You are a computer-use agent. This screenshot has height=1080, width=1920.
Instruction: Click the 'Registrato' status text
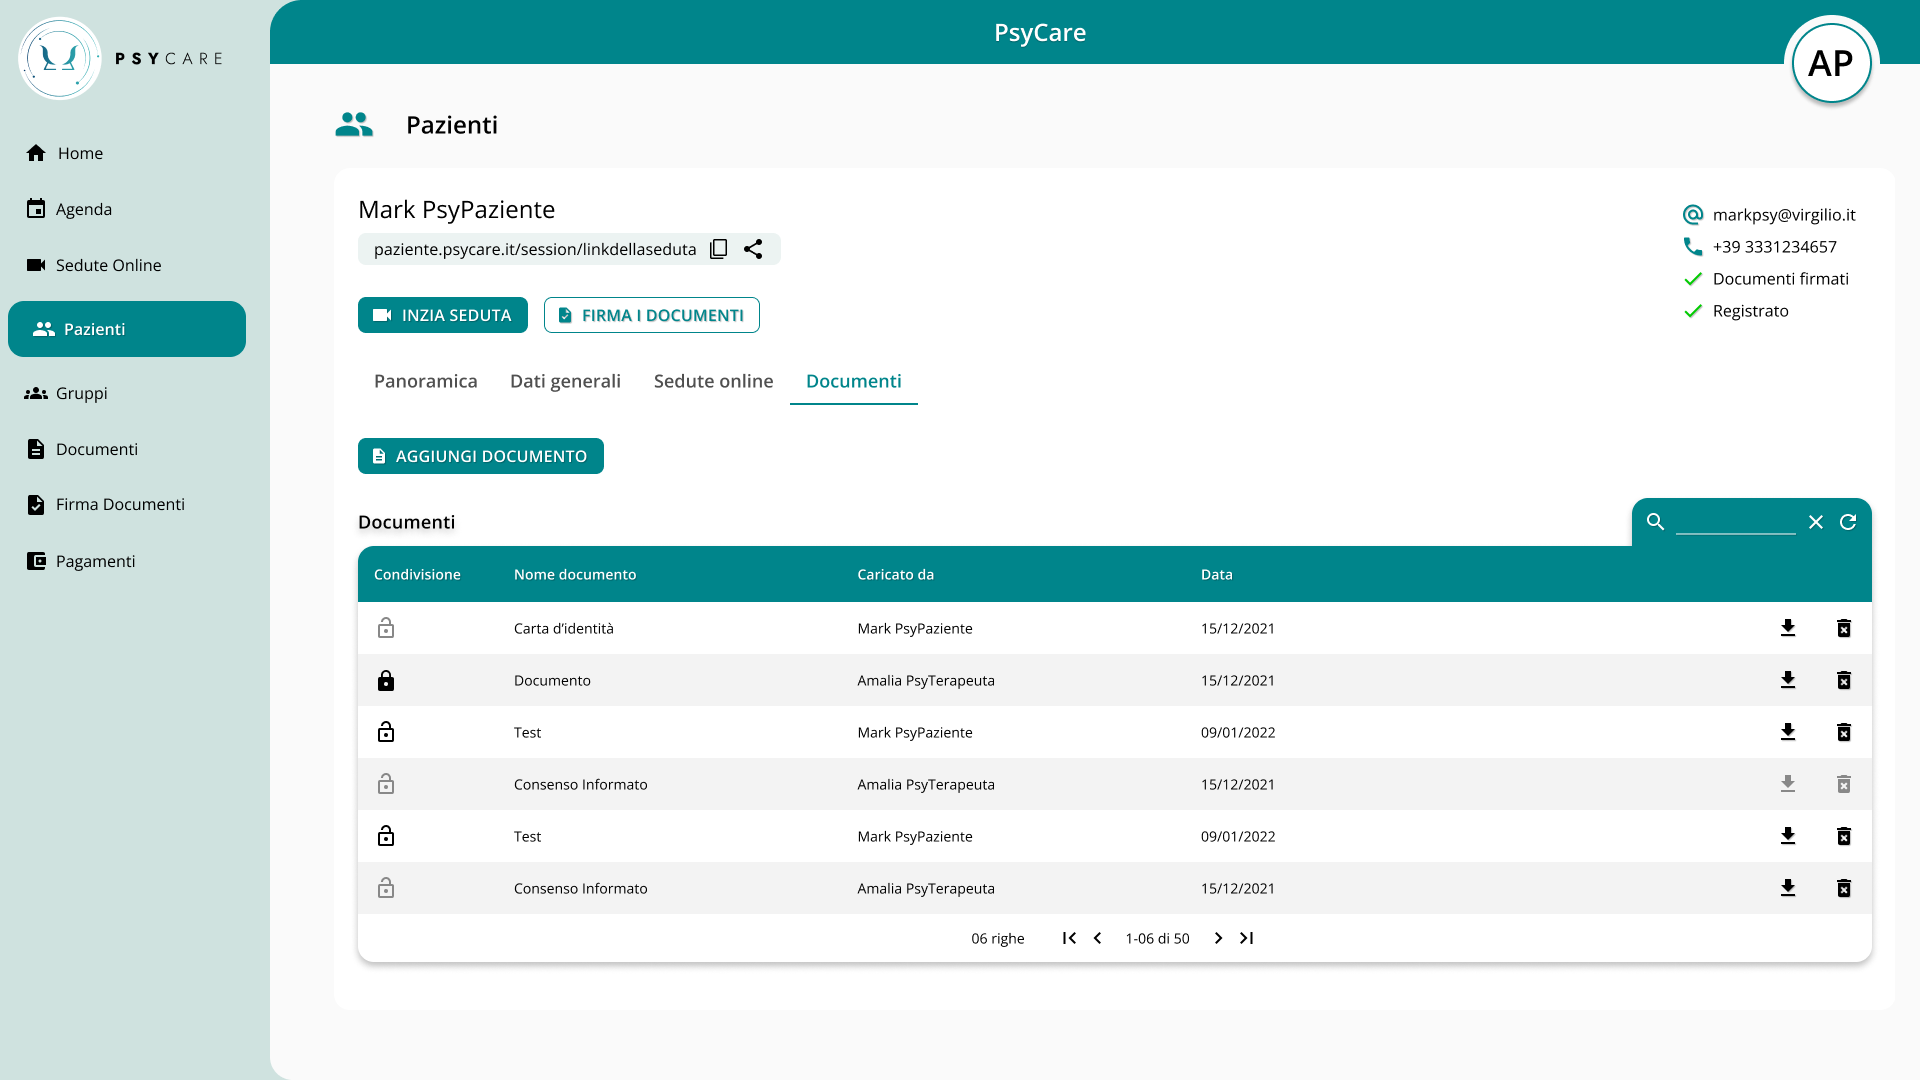[x=1751, y=311]
